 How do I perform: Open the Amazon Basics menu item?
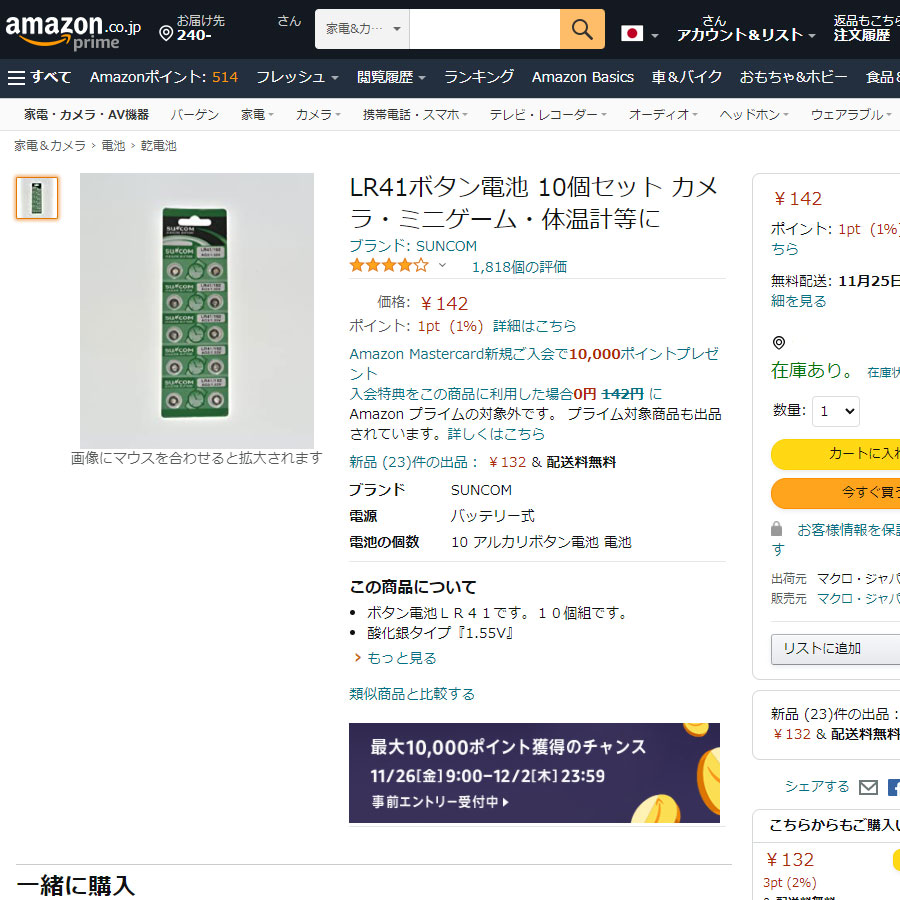coord(583,77)
